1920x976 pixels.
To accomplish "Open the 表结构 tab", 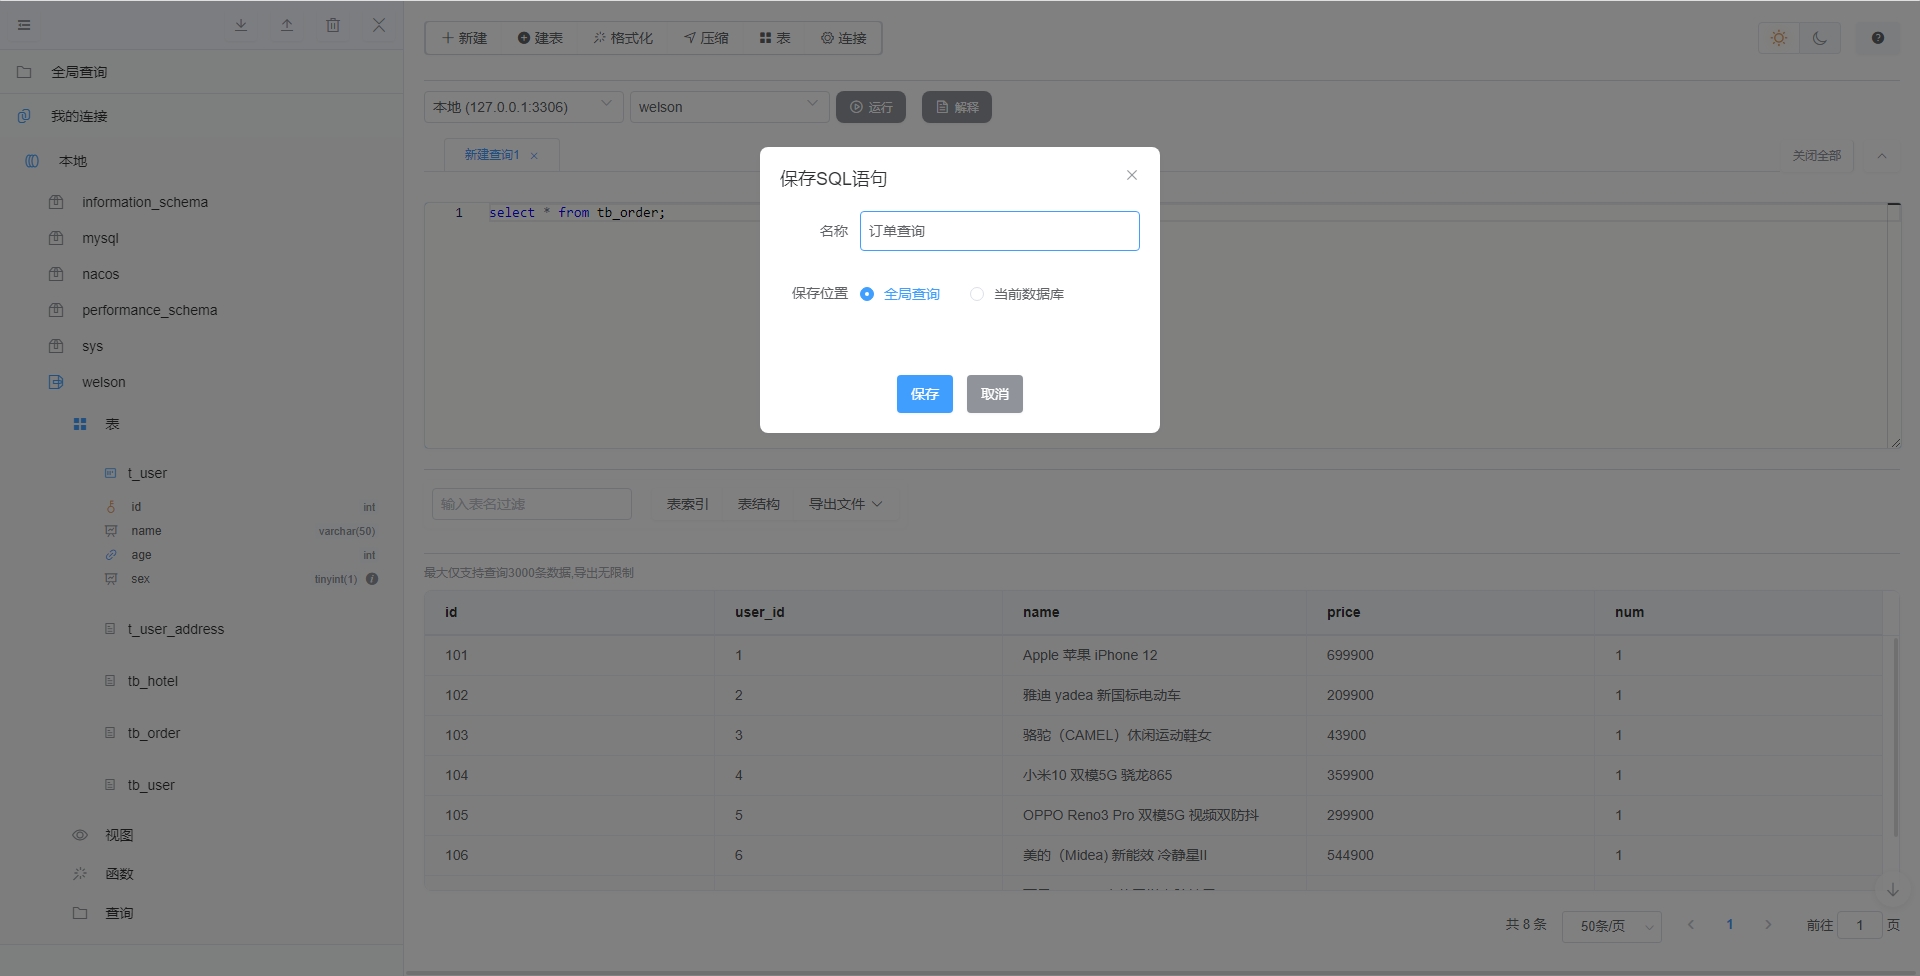I will pos(759,504).
